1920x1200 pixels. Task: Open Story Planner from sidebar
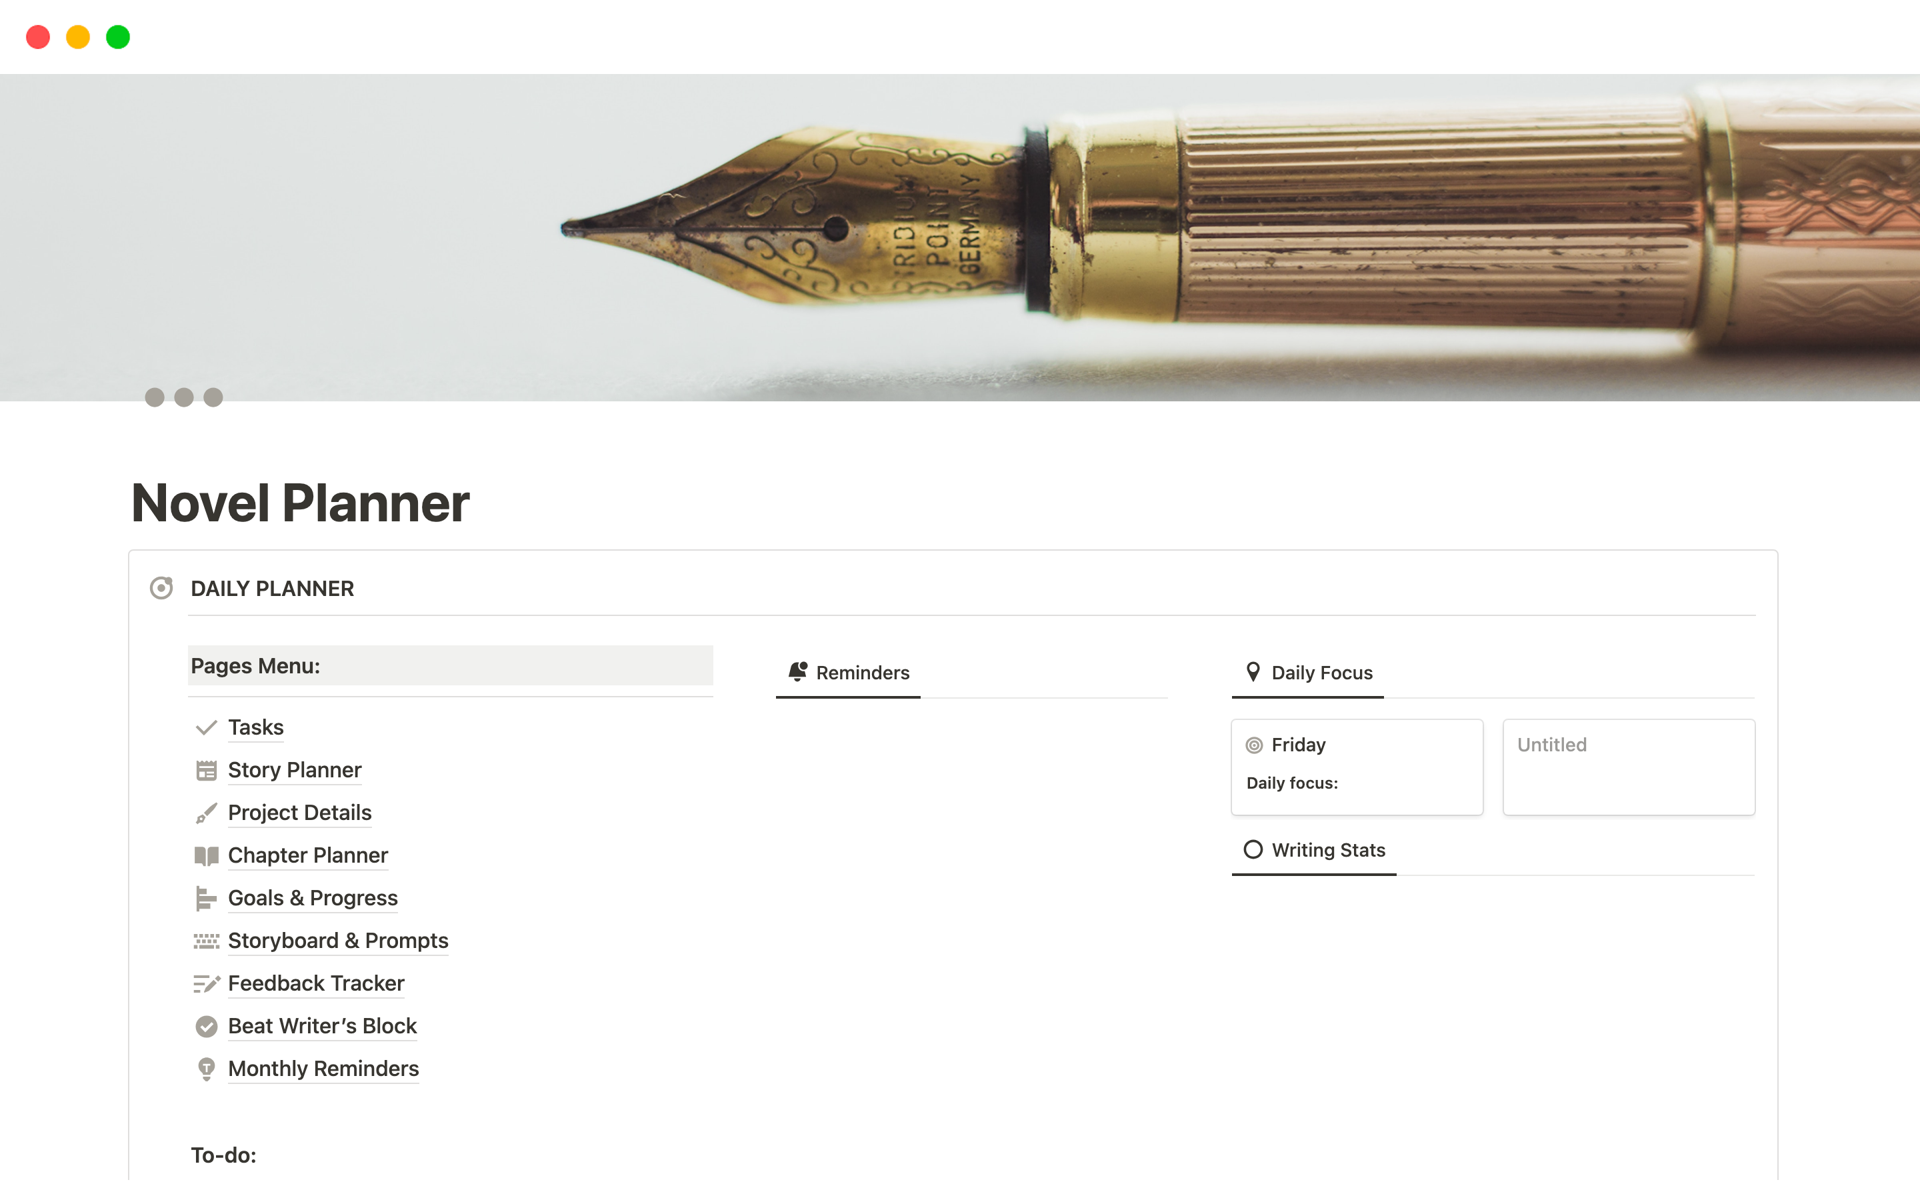pos(294,769)
